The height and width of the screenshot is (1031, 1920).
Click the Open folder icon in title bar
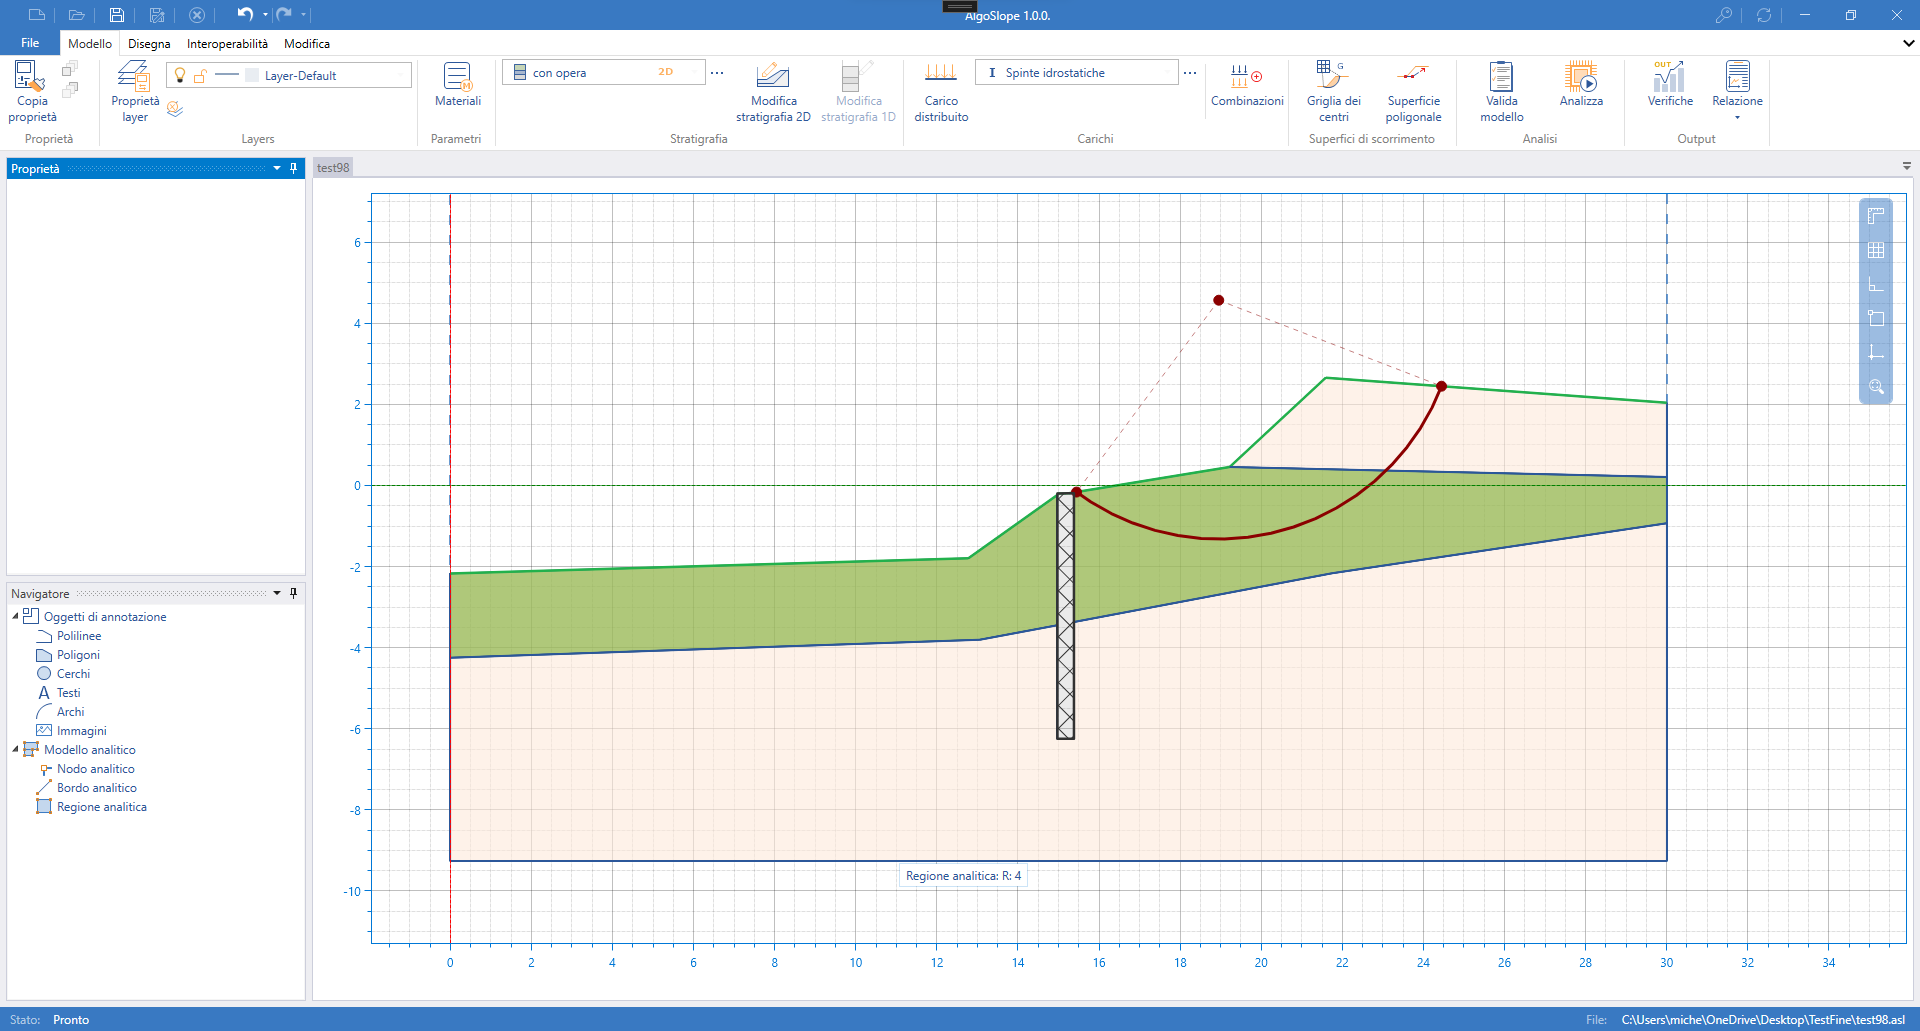pos(76,15)
